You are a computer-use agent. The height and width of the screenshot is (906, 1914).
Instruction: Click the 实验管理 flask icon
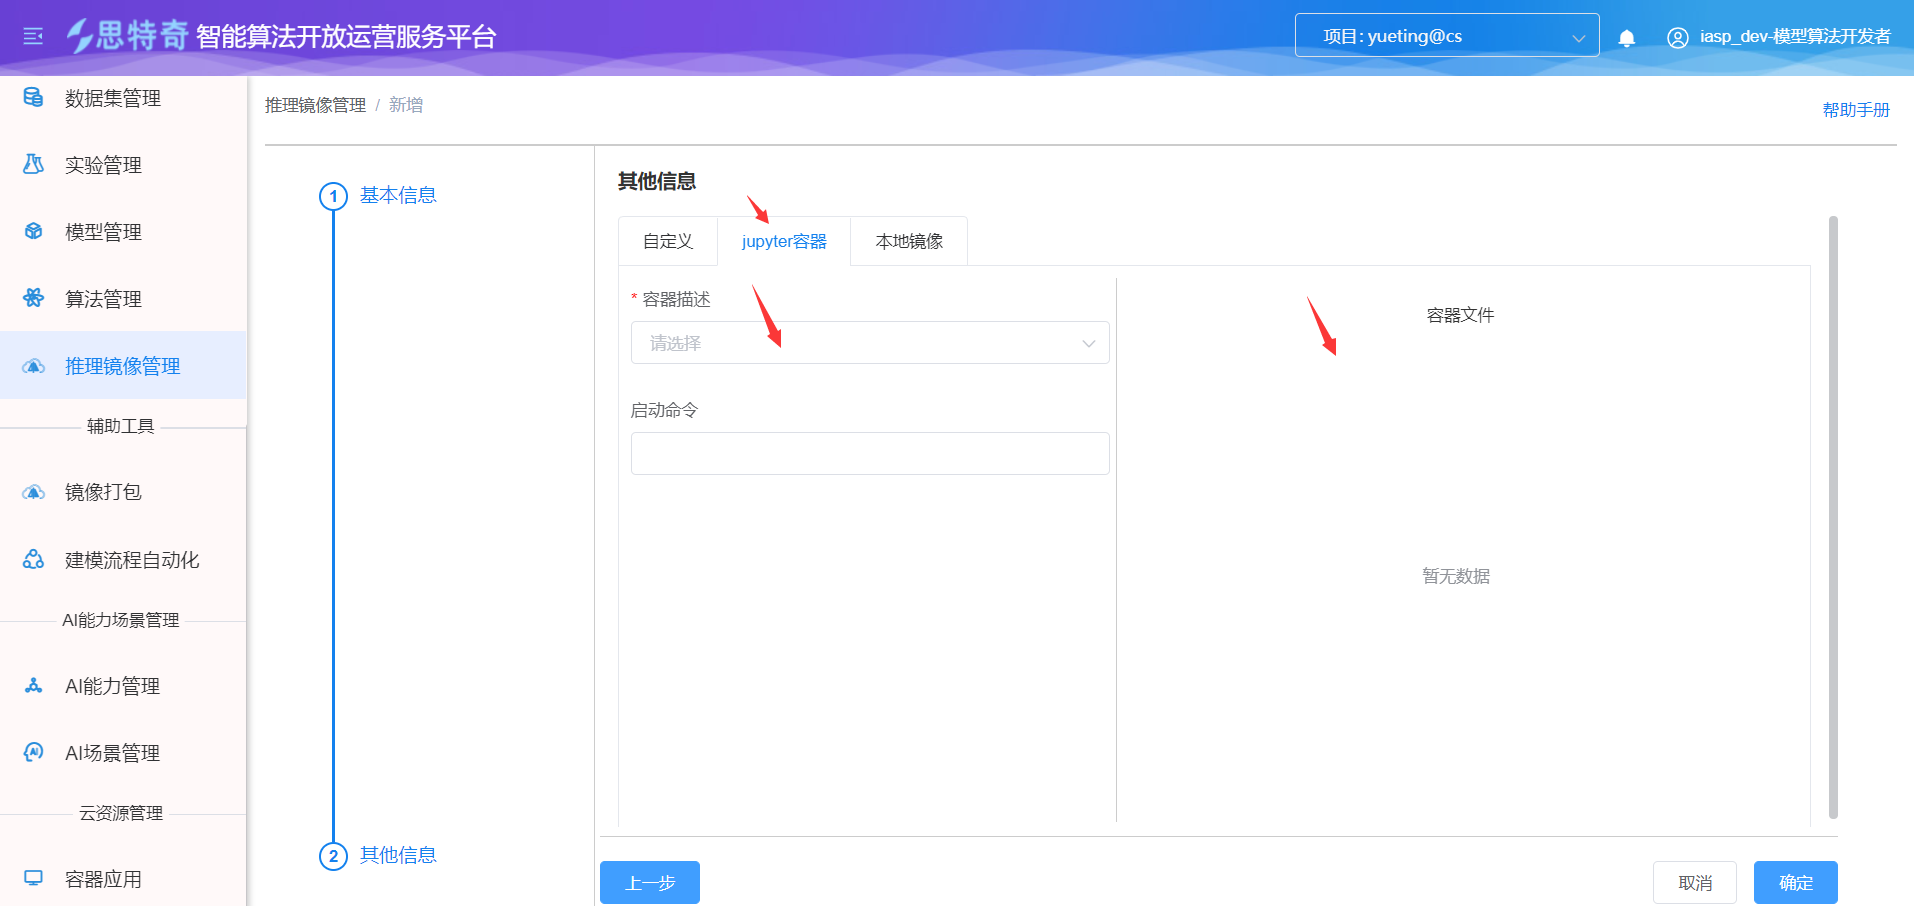point(33,164)
